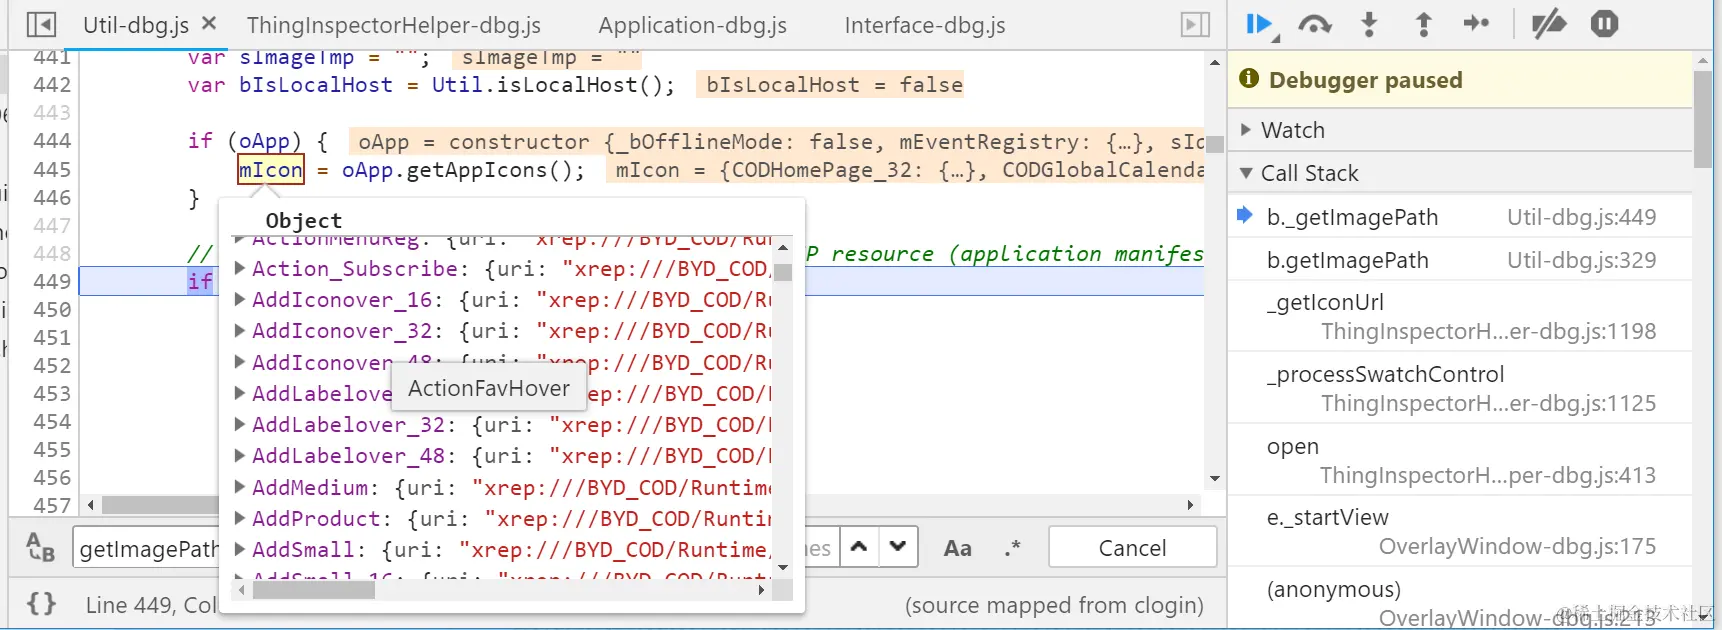Expand the AddIconover_32 property
Image resolution: width=1722 pixels, height=630 pixels.
pyautogui.click(x=240, y=330)
